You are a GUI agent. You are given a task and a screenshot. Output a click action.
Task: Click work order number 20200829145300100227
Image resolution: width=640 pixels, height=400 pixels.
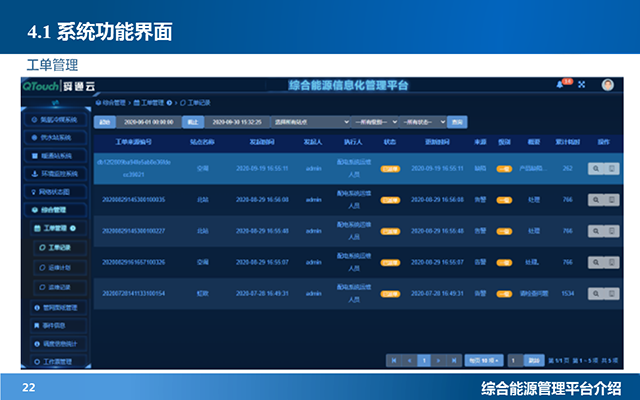[x=133, y=231]
